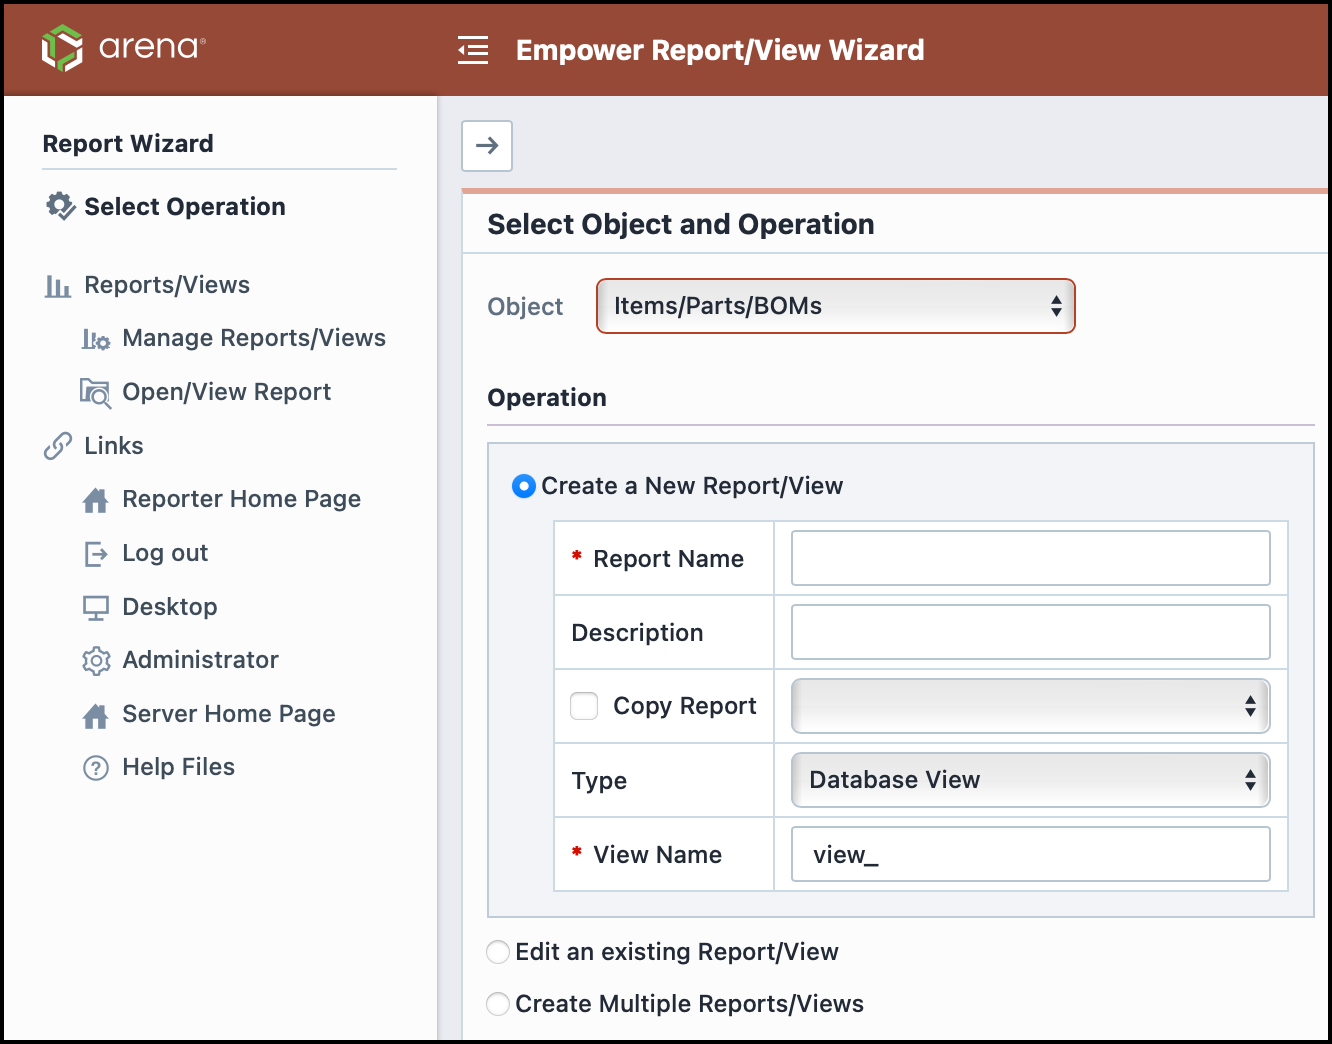Open the Object dropdown showing Items/Parts/BOMs
This screenshot has width=1332, height=1044.
[x=835, y=306]
